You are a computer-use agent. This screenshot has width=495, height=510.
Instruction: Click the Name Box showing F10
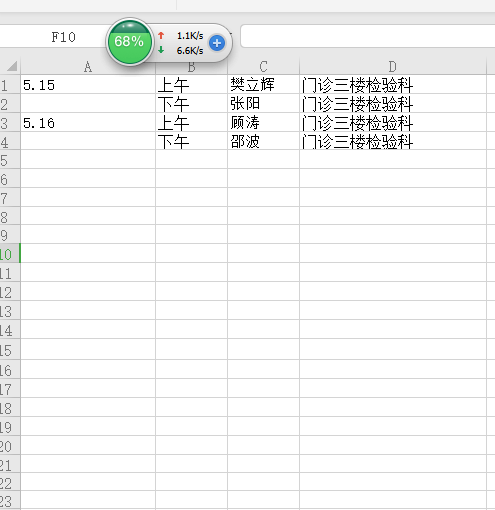[x=63, y=37]
